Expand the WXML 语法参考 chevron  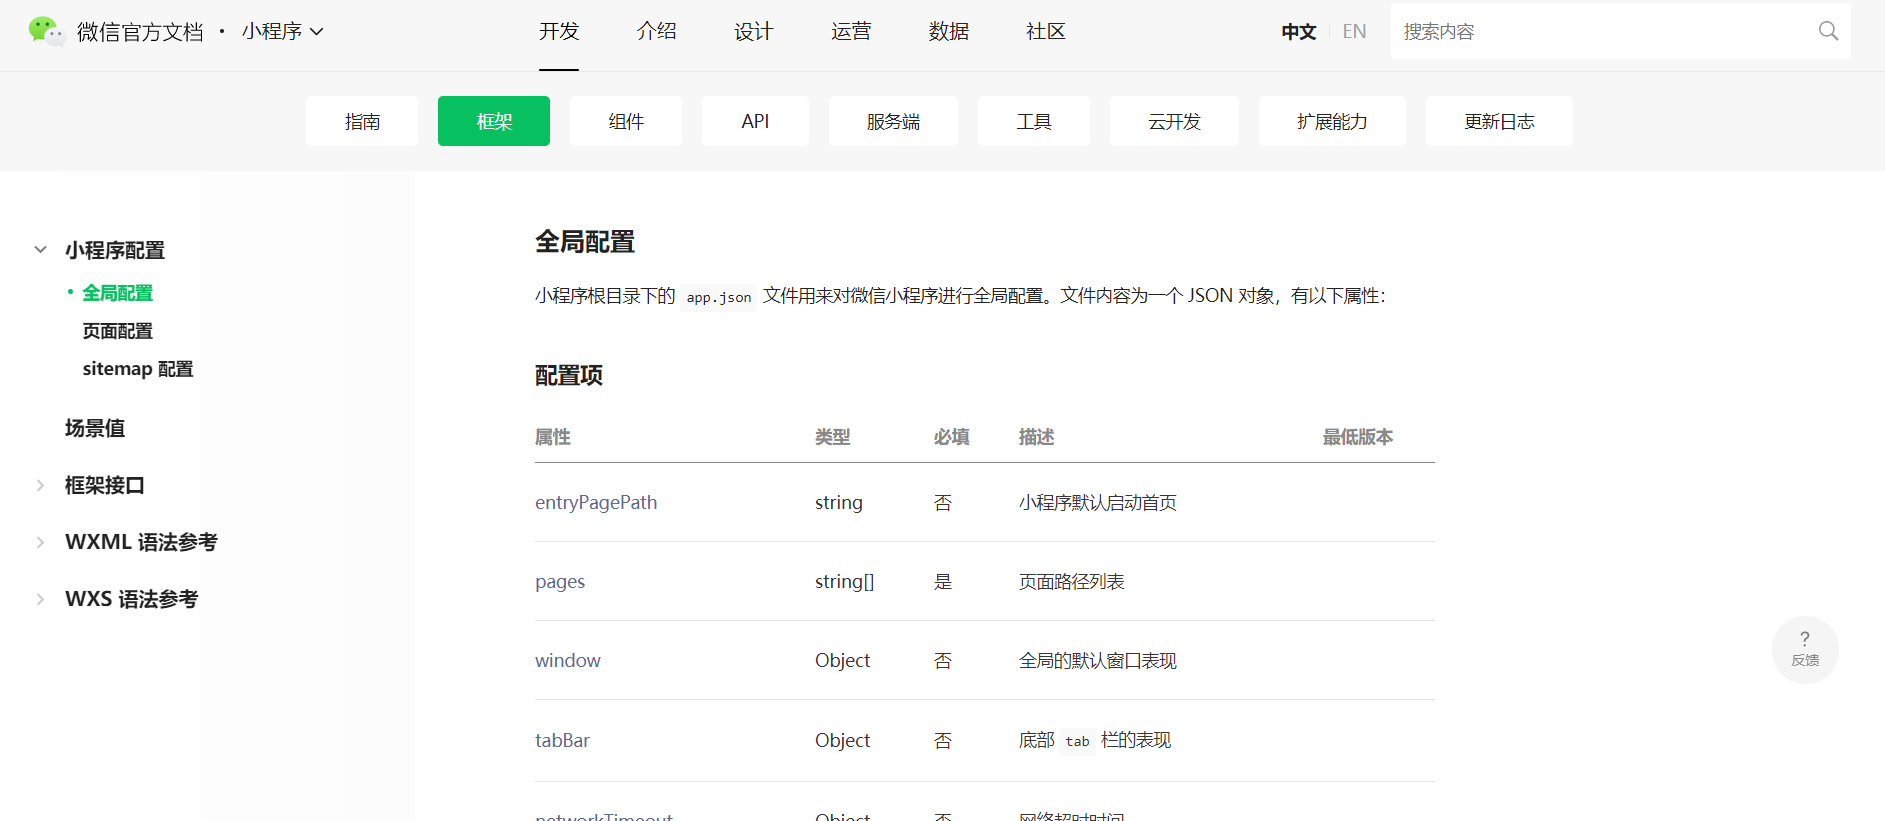40,542
